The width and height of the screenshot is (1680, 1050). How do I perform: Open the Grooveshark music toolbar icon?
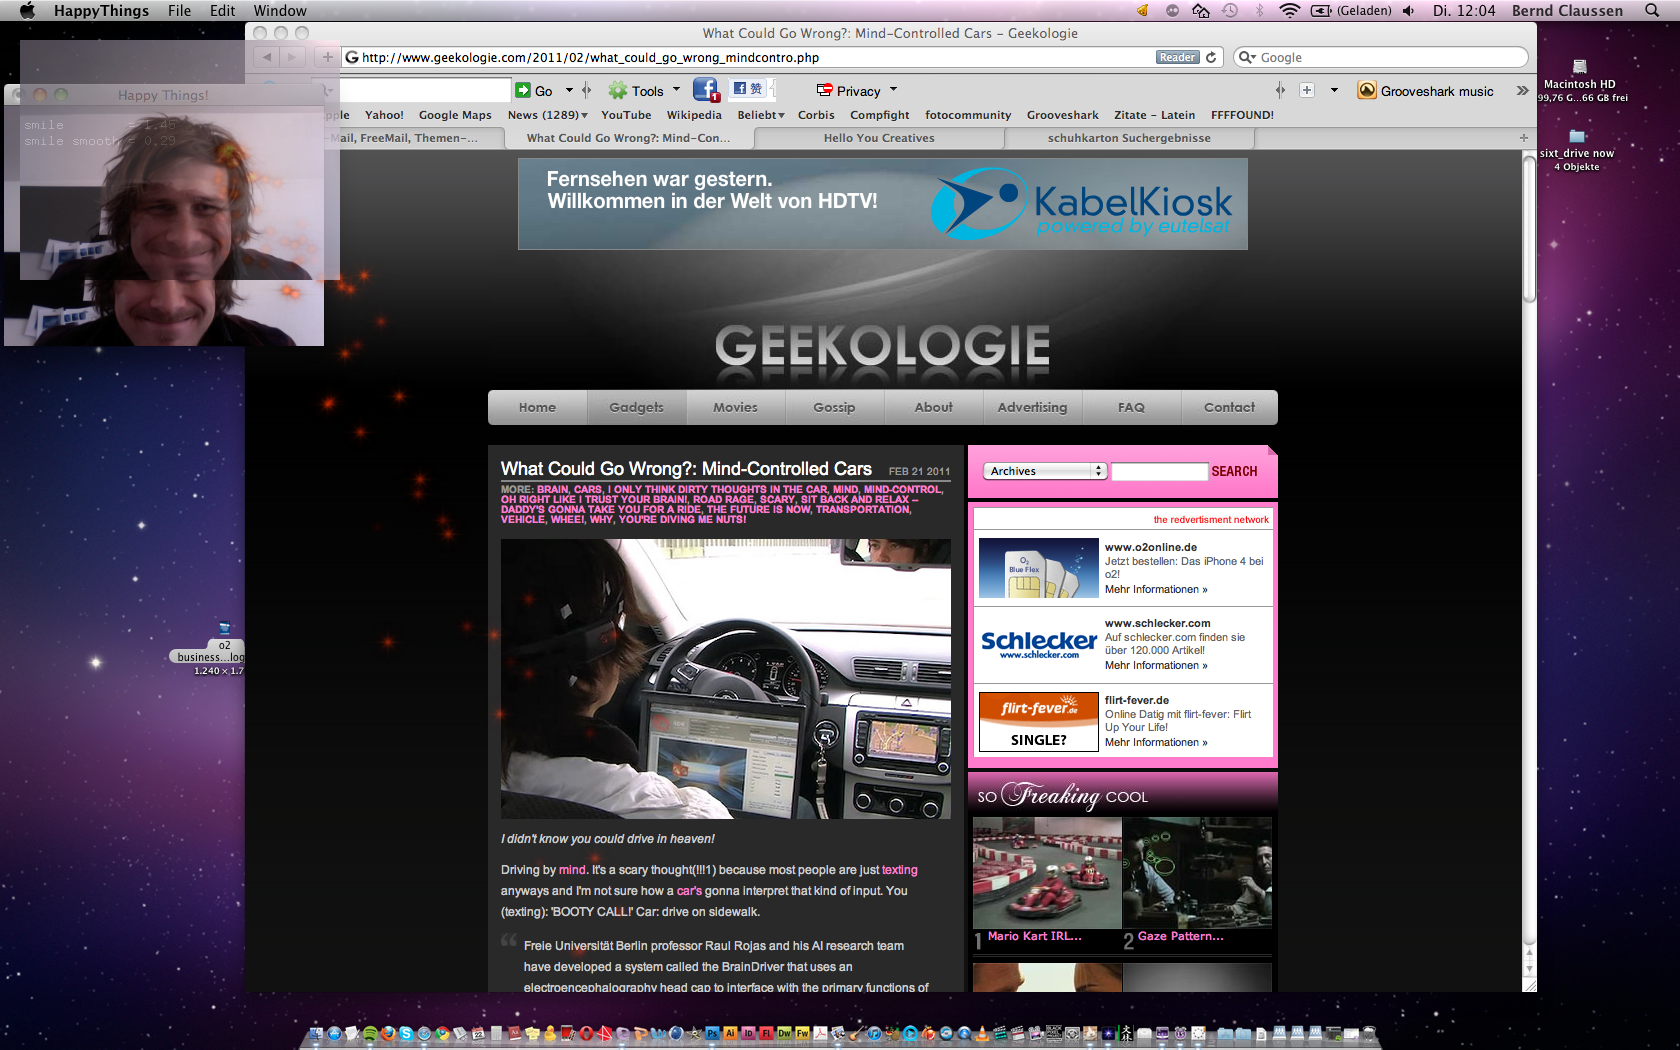pos(1367,91)
